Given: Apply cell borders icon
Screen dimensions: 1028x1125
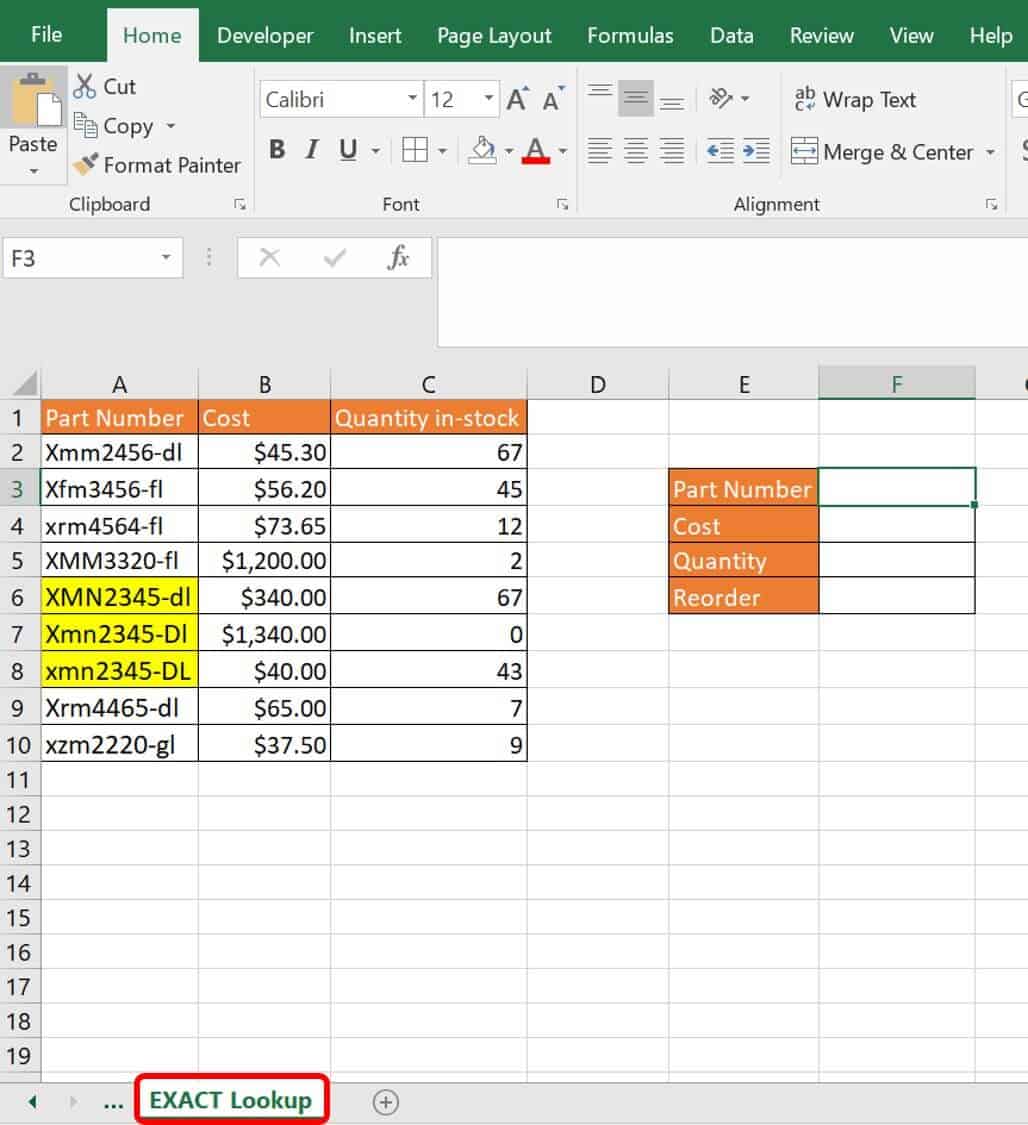Looking at the screenshot, I should point(415,150).
